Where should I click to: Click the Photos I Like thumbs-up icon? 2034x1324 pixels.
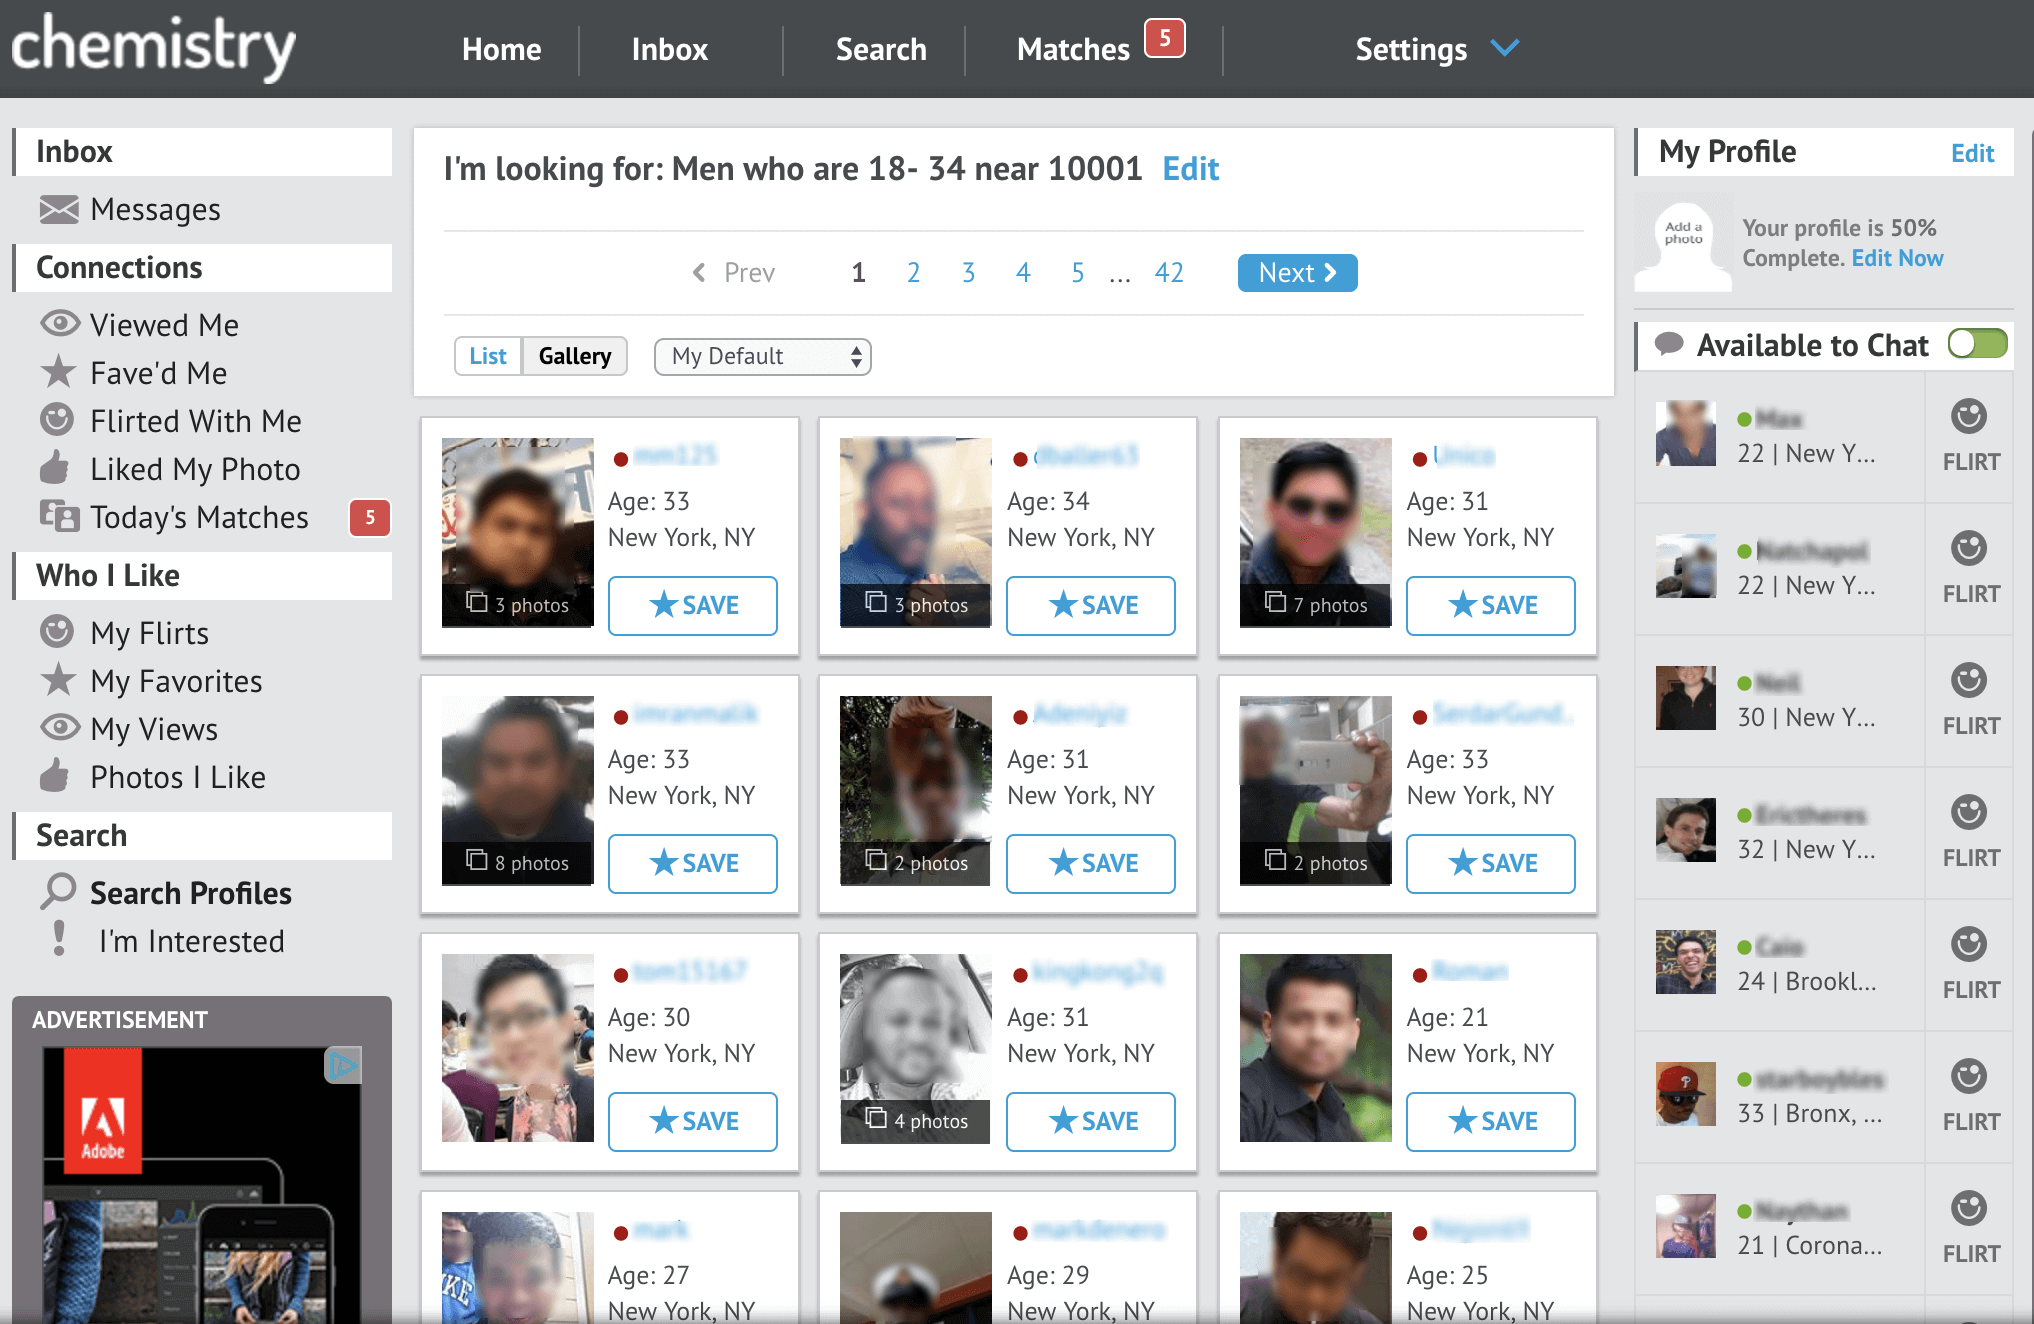pos(55,775)
